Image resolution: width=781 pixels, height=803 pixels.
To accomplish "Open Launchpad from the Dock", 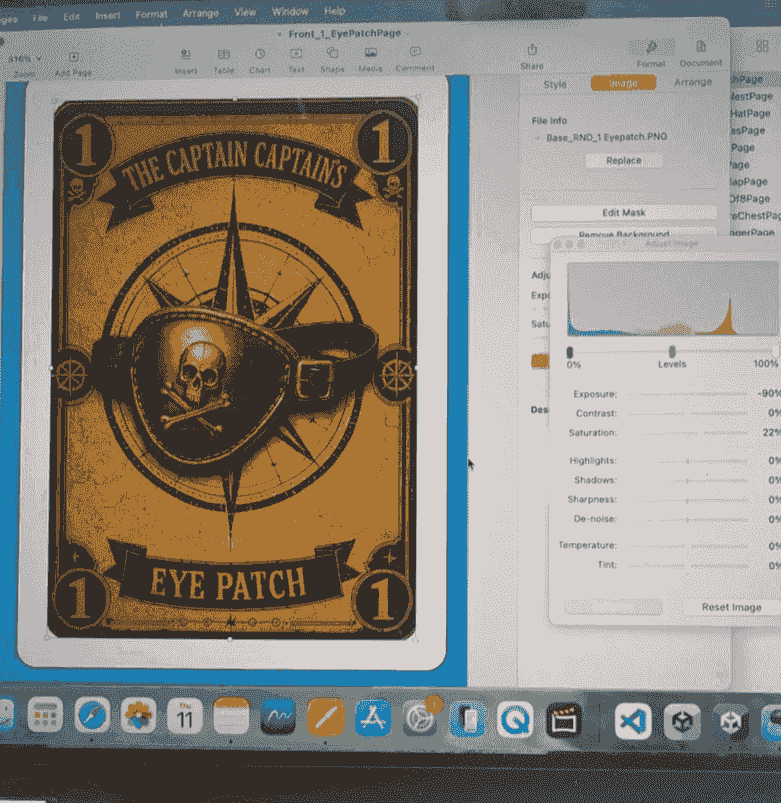I will click(45, 714).
